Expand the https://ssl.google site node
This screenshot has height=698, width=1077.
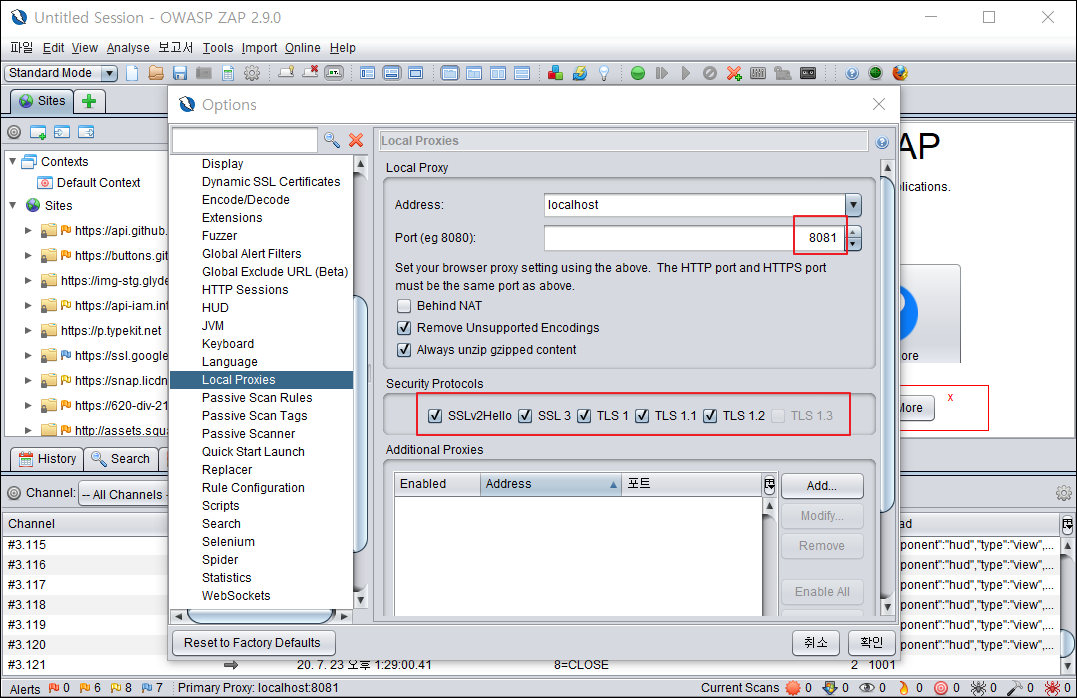[28, 355]
